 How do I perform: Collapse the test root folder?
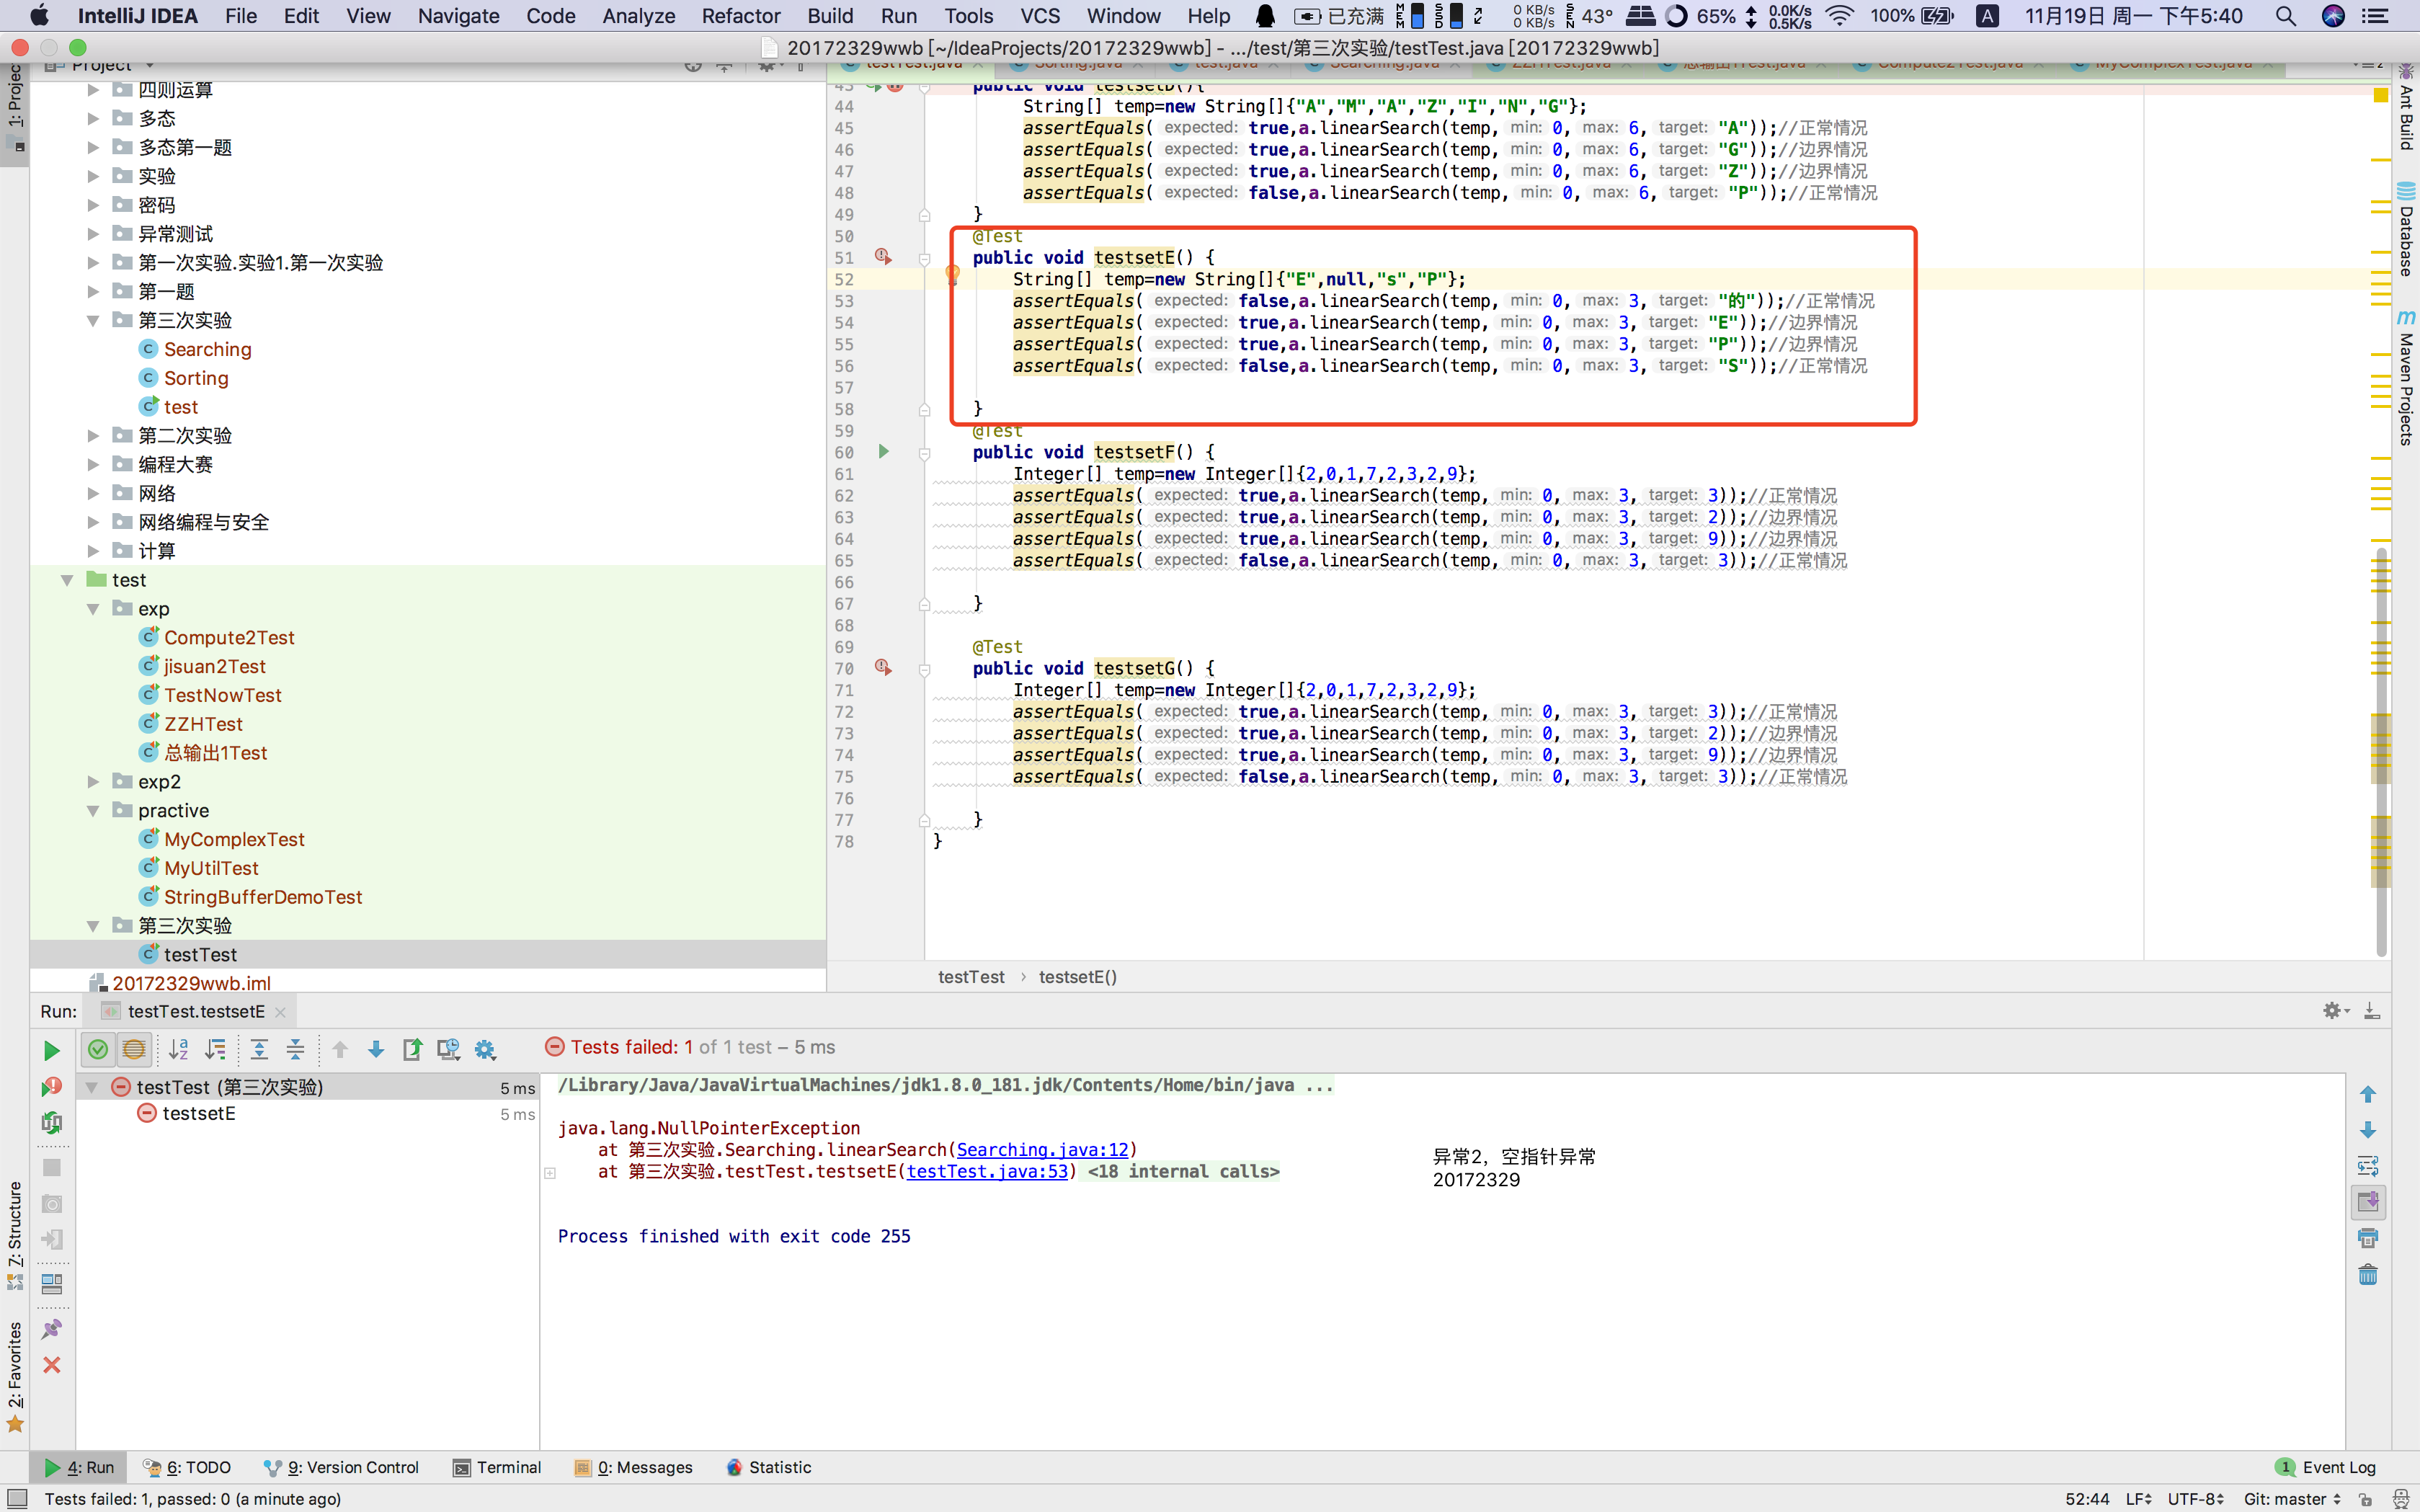tap(67, 580)
